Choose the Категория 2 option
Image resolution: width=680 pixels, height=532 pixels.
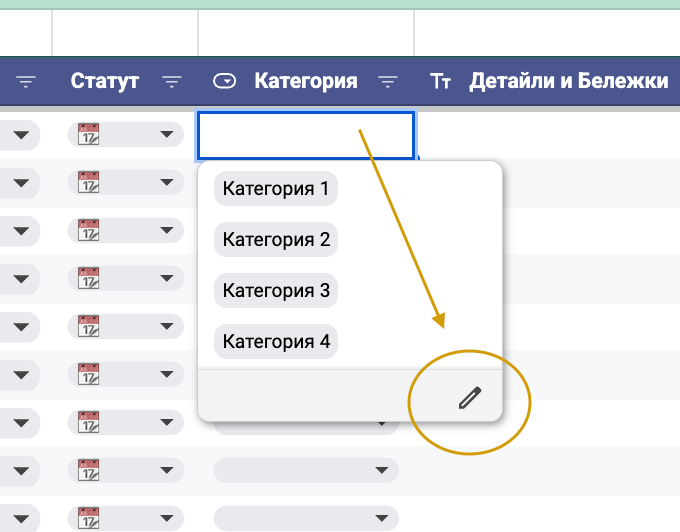(276, 240)
